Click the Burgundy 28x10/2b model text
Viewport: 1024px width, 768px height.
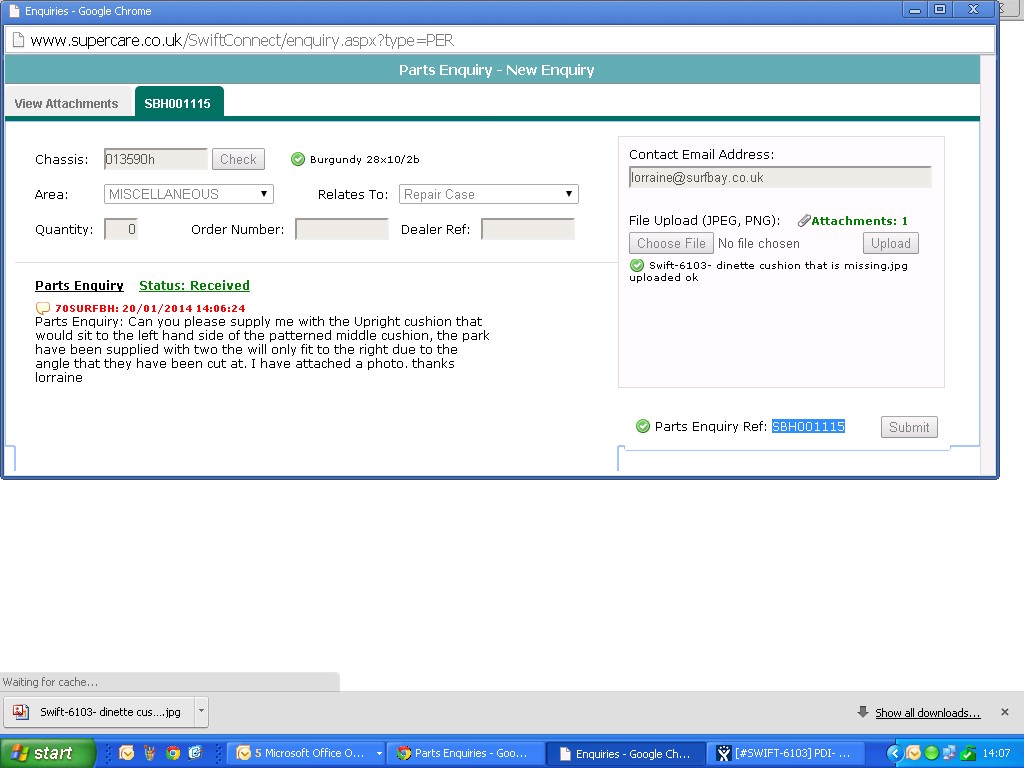(x=364, y=159)
